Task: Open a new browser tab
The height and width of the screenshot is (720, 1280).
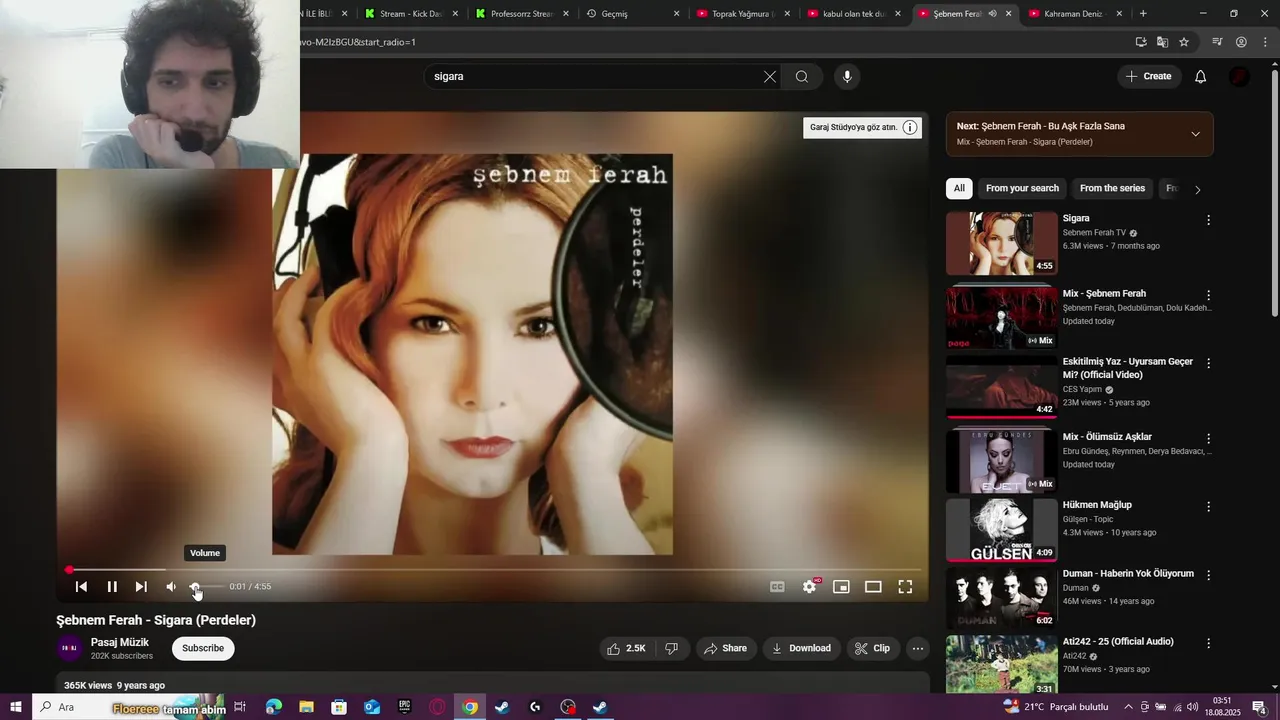Action: click(1143, 14)
